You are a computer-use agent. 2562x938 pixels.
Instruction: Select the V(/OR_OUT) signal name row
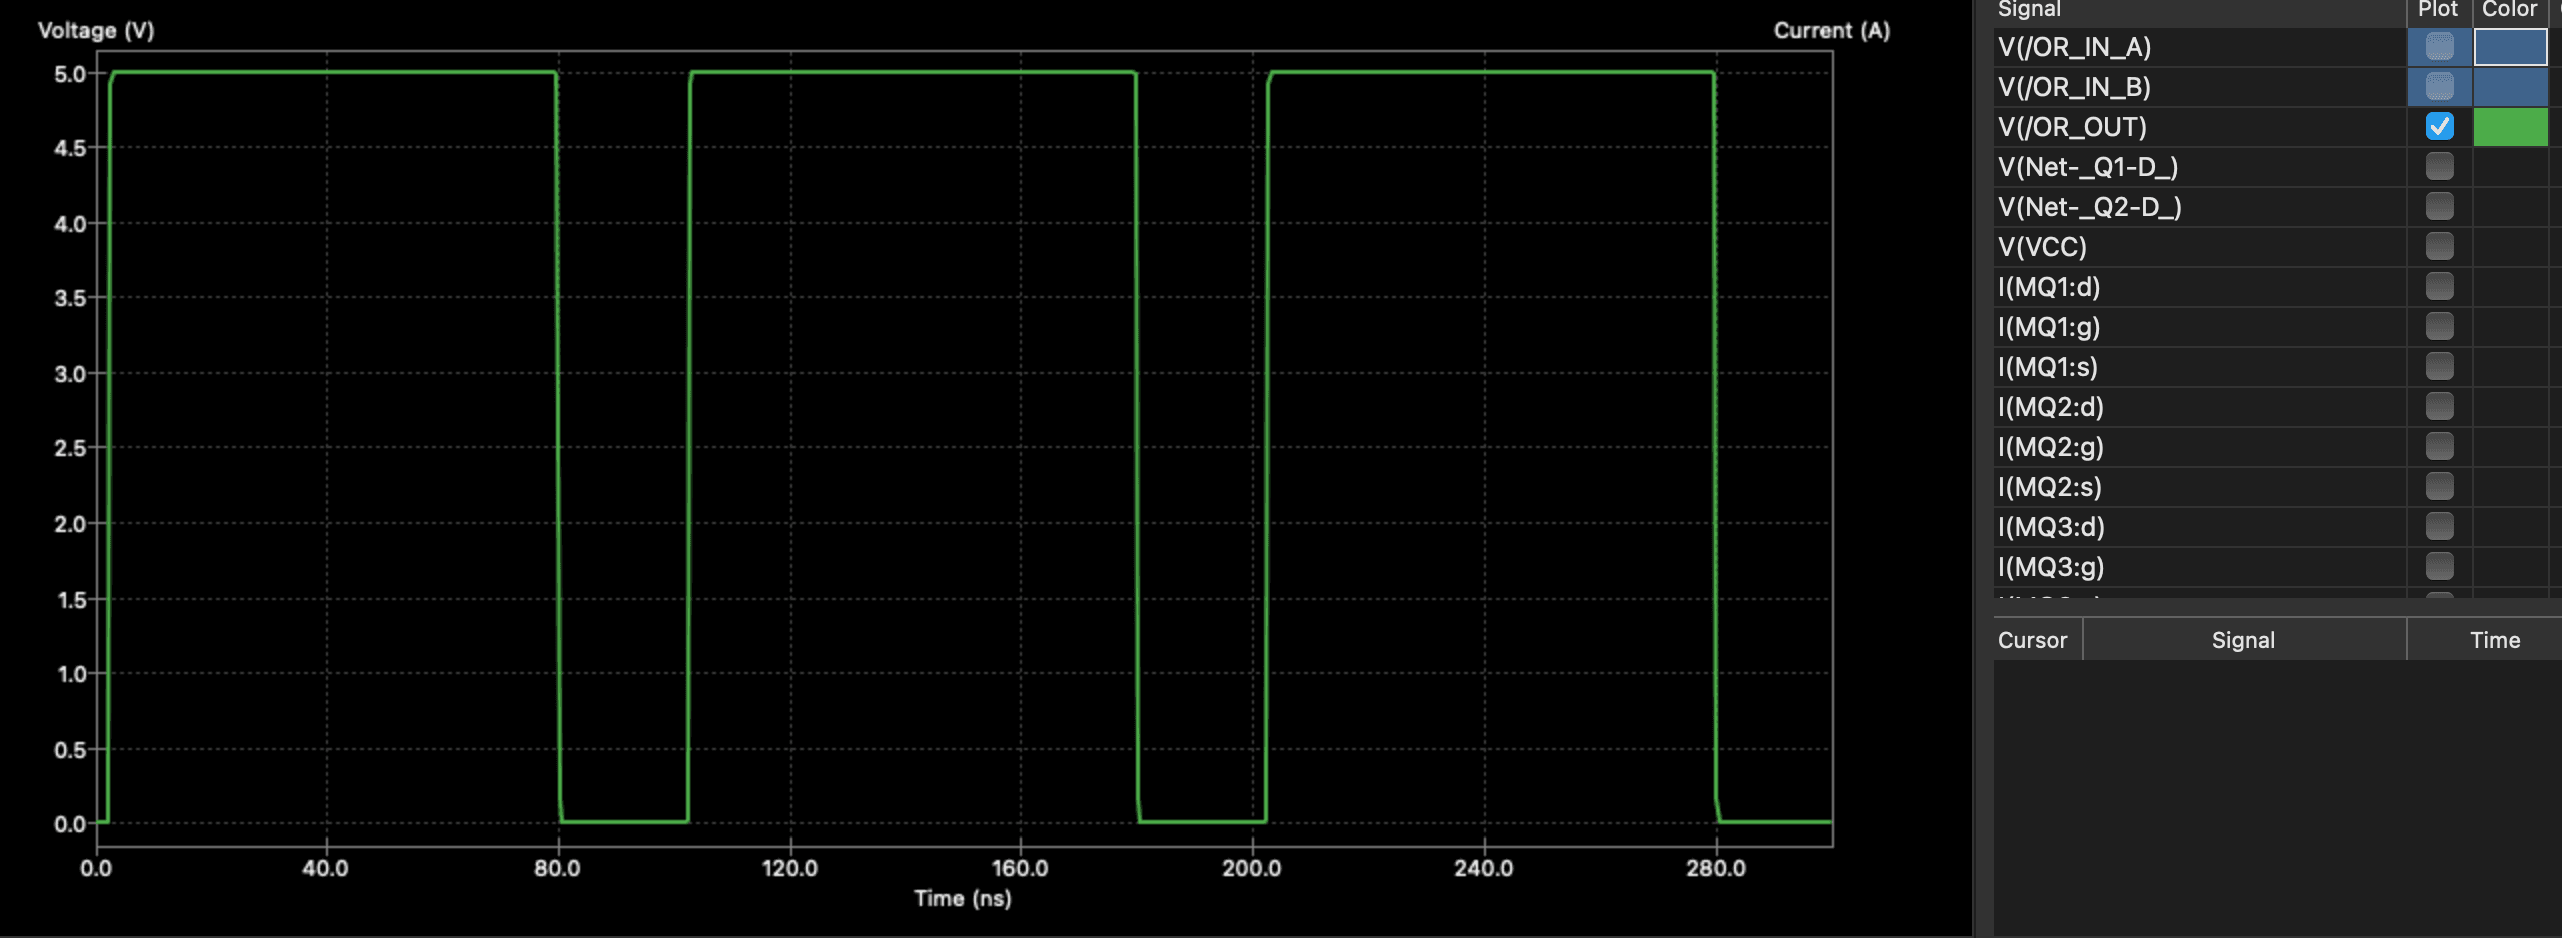2072,127
